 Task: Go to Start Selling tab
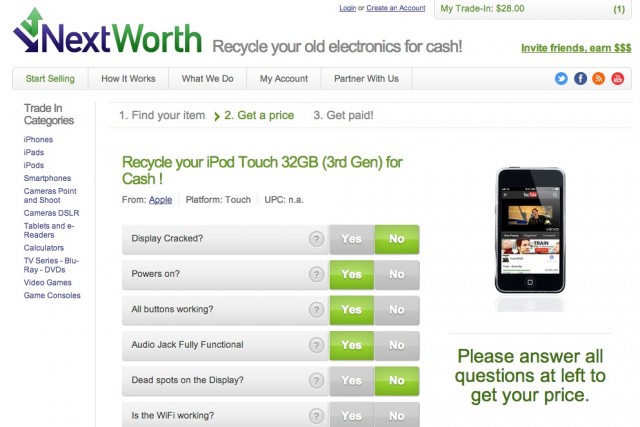coord(50,78)
